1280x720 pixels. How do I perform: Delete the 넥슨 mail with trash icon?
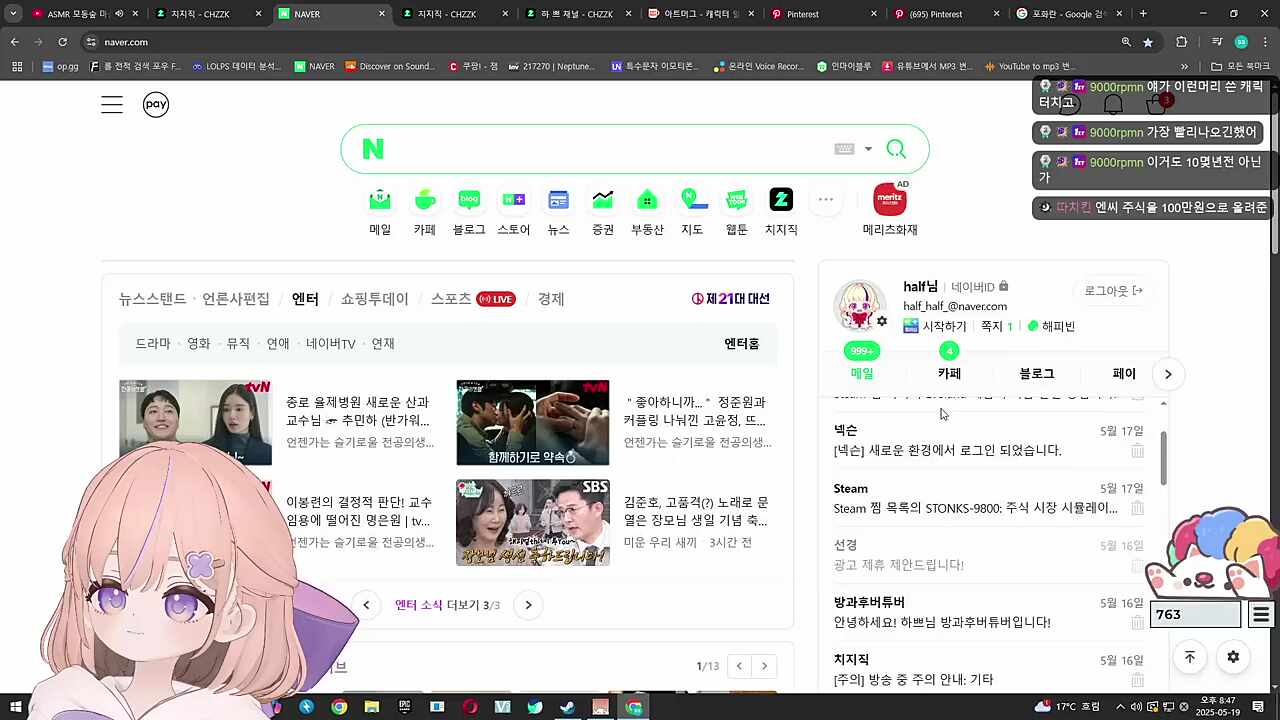click(1137, 451)
